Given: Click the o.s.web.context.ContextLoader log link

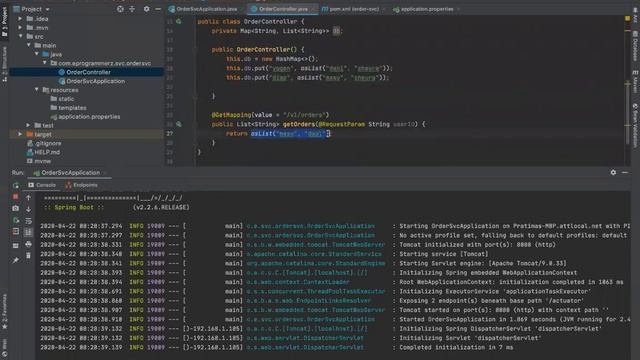Looking at the screenshot, I should coord(298,282).
